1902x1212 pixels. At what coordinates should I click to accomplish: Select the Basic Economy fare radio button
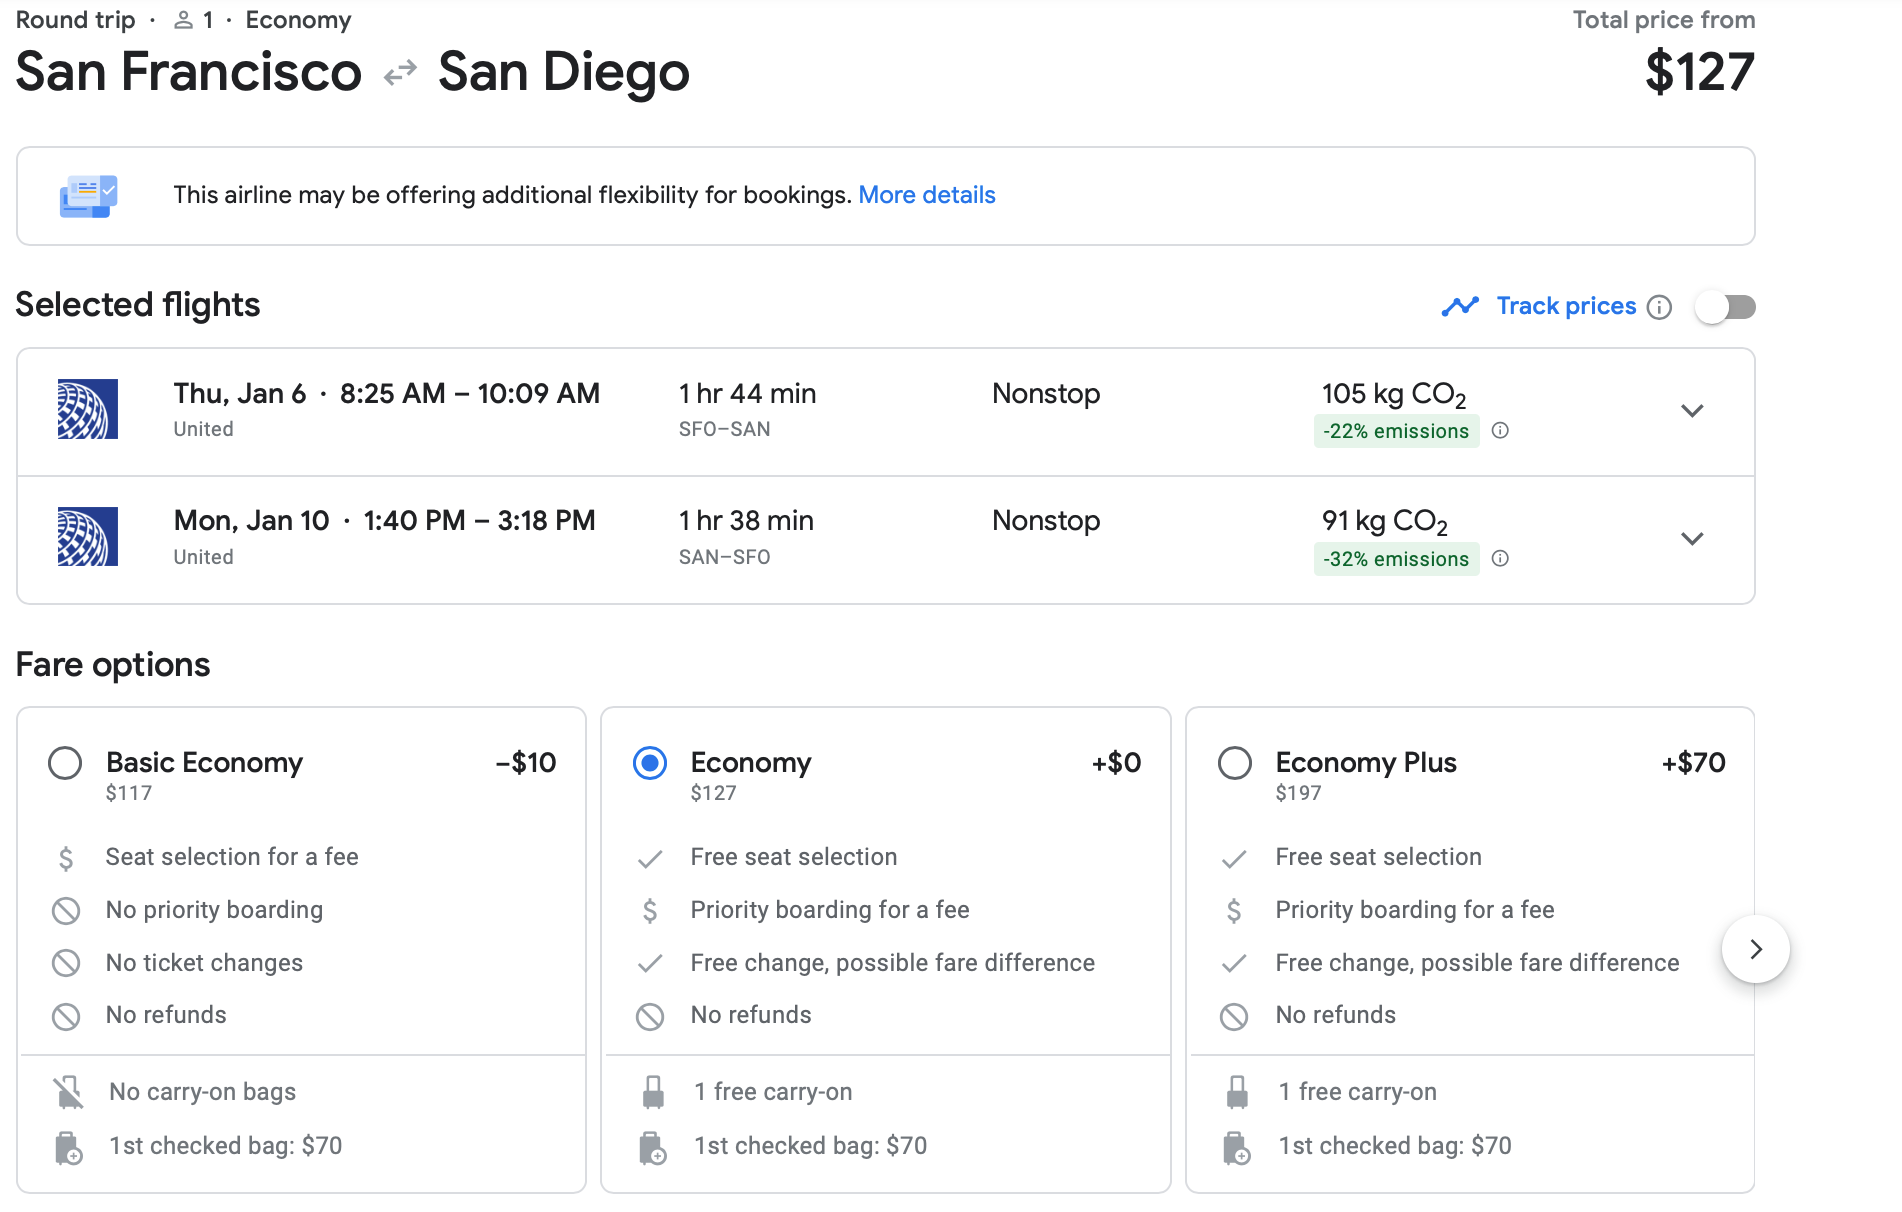[x=65, y=763]
